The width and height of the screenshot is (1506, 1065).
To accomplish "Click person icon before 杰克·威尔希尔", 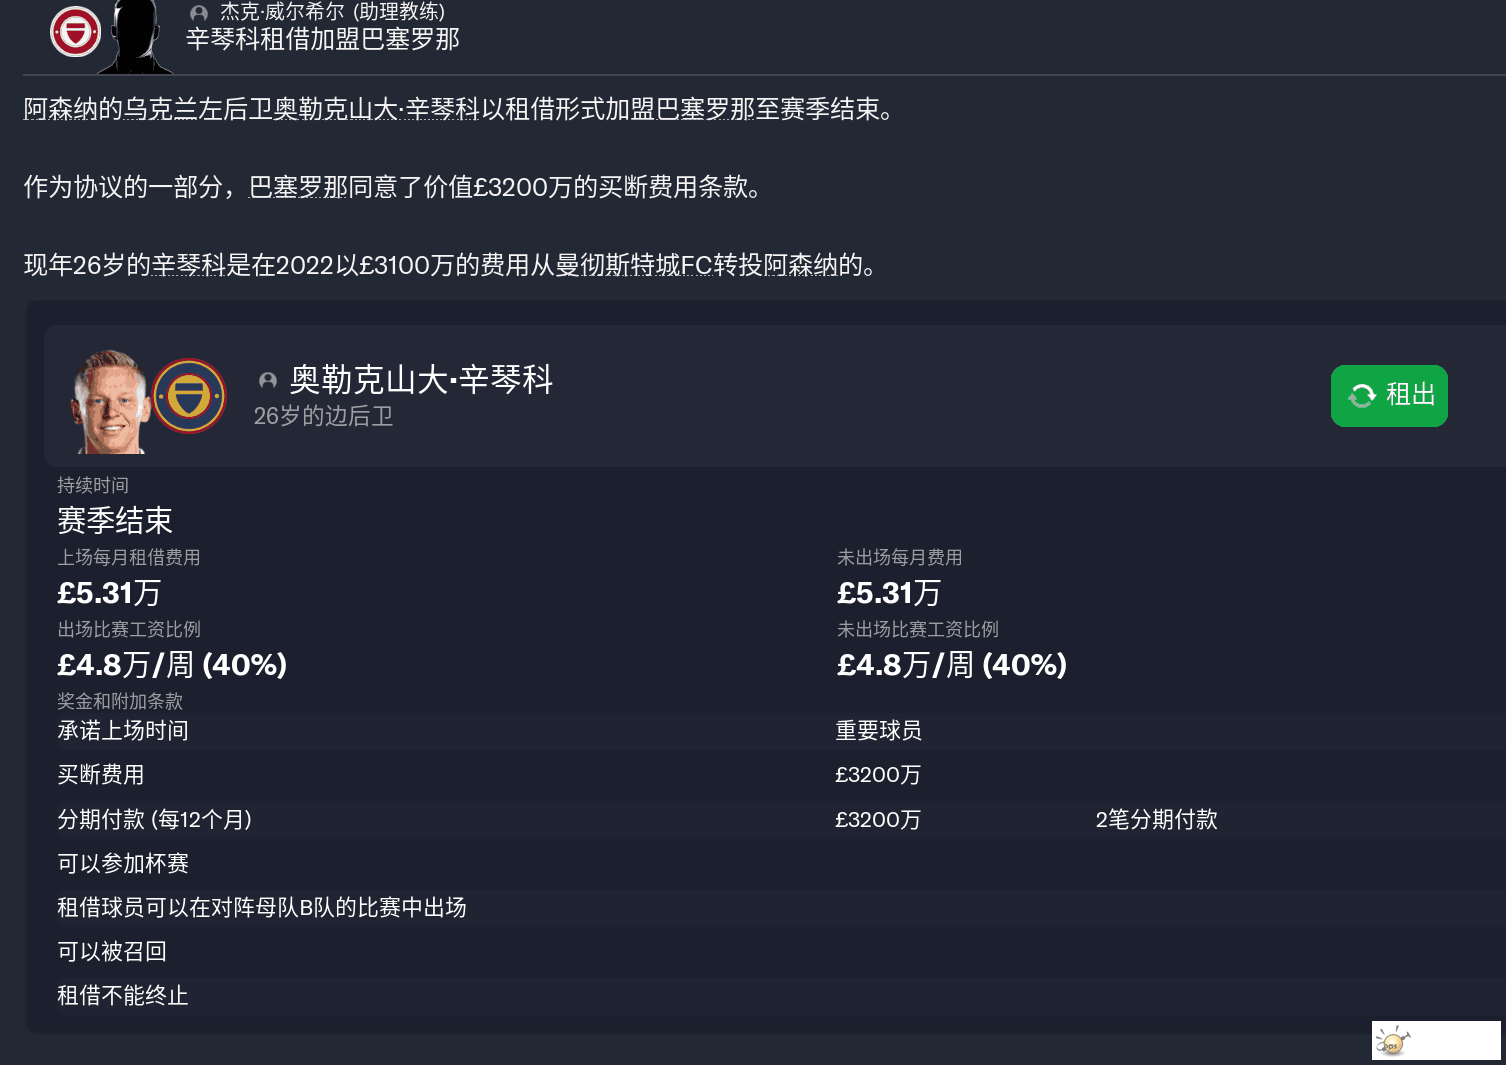I will pyautogui.click(x=199, y=13).
